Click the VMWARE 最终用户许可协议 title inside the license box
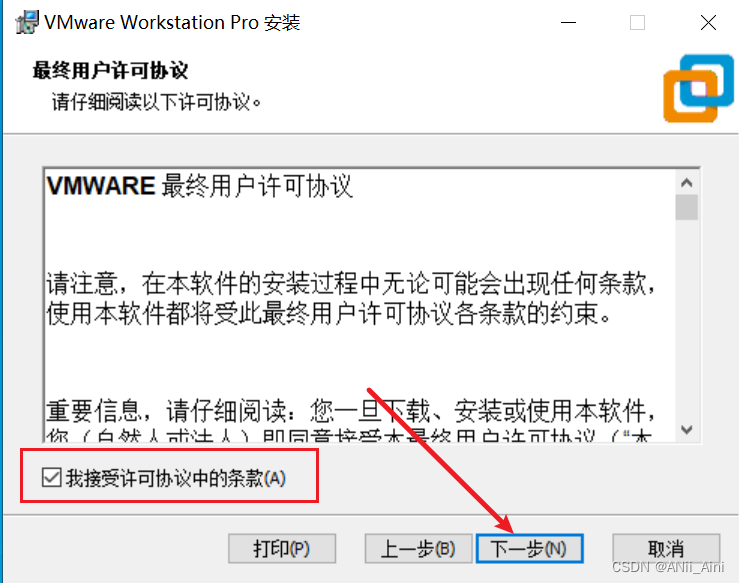Screen dimensions: 739x583 coord(200,186)
